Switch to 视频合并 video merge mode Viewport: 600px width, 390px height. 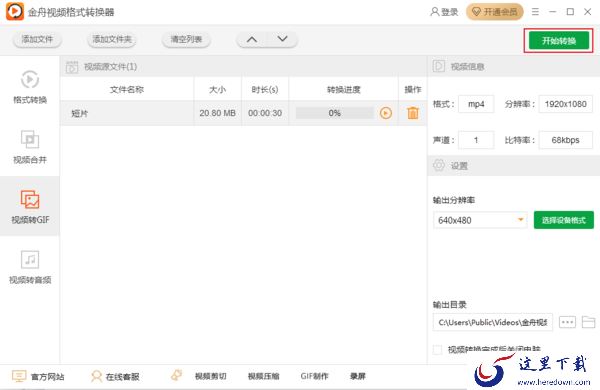30,147
